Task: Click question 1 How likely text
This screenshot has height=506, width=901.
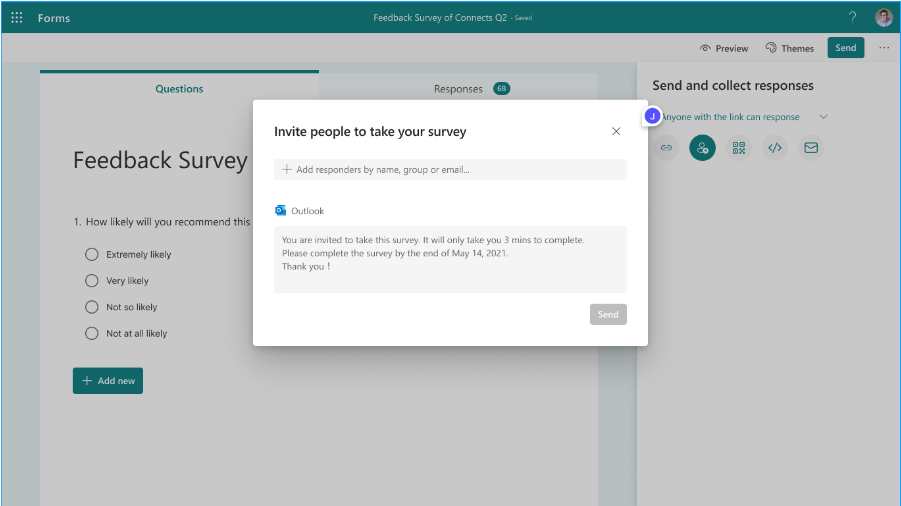Action: click(x=162, y=222)
